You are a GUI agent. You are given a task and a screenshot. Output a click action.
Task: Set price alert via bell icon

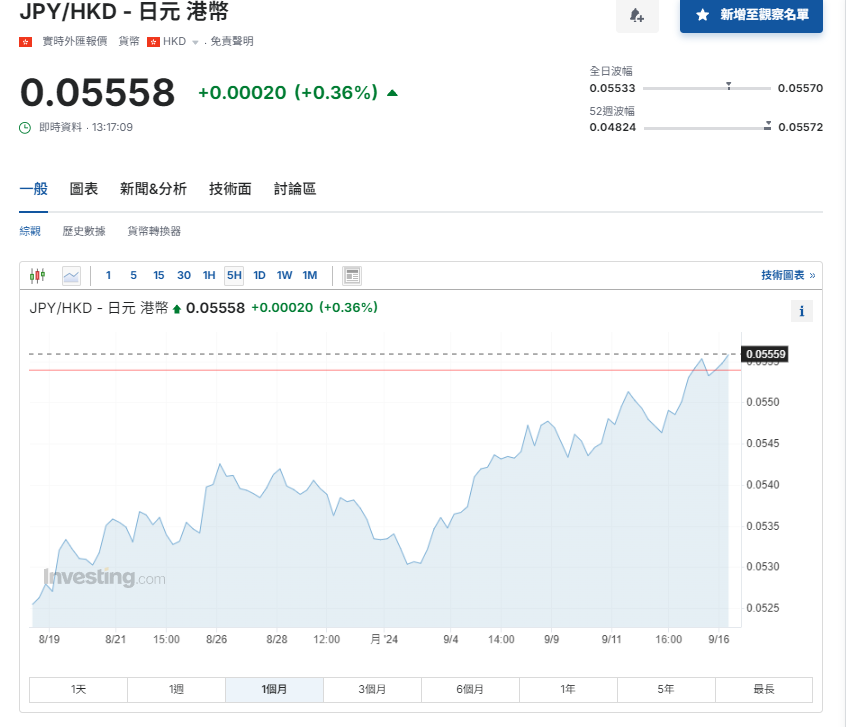tap(638, 17)
